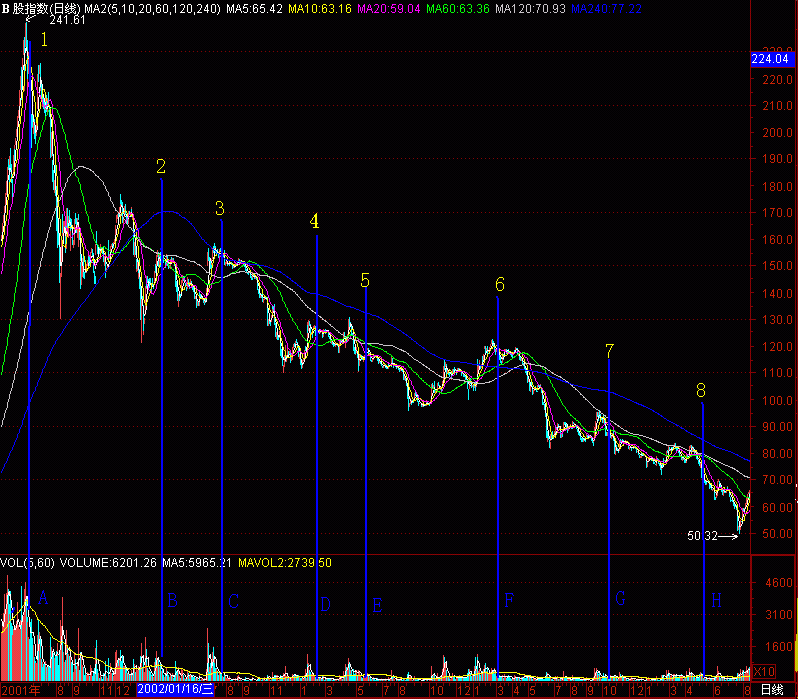Click the 50.32 low price annotation

[x=703, y=536]
